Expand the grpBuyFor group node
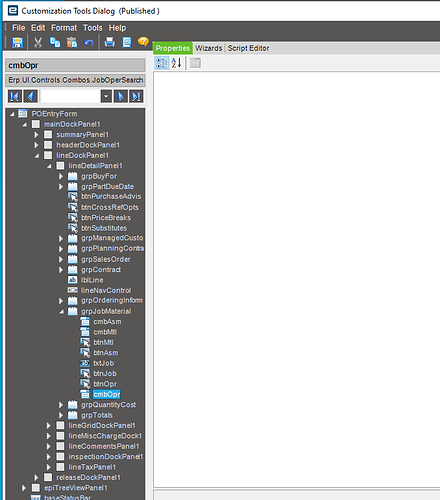Screen dimensions: 440x500 coord(61,176)
